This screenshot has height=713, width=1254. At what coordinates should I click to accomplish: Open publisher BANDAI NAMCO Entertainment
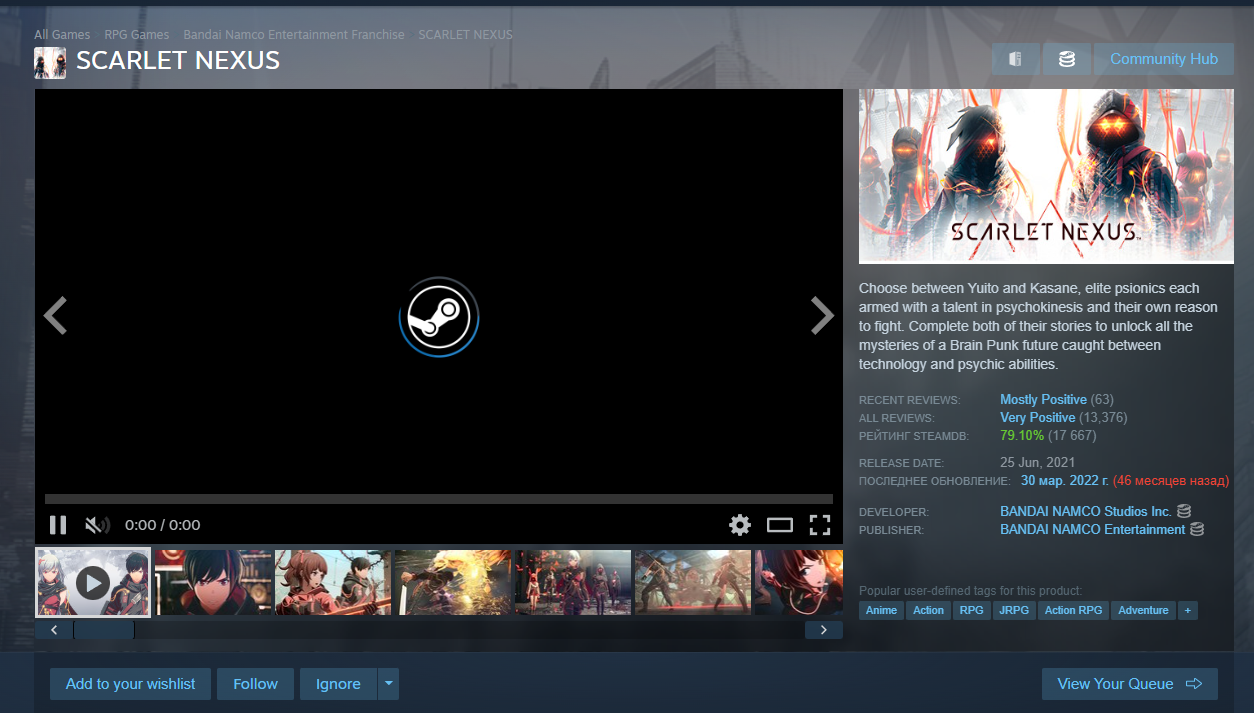pyautogui.click(x=1092, y=529)
